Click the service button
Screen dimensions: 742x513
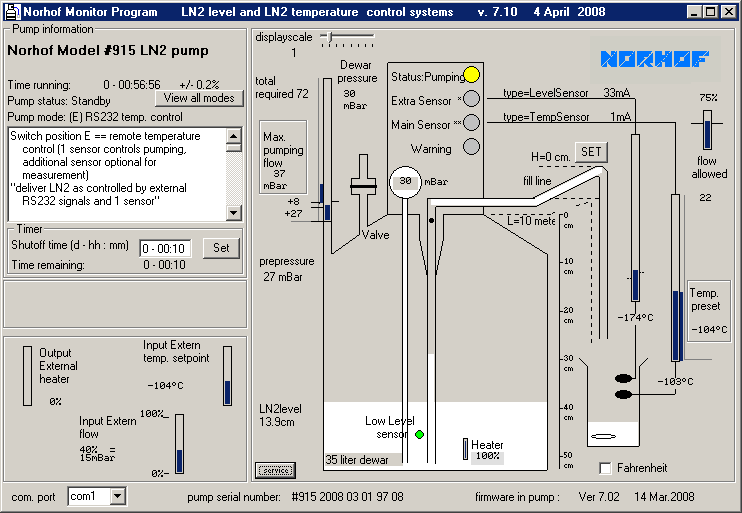[276, 470]
